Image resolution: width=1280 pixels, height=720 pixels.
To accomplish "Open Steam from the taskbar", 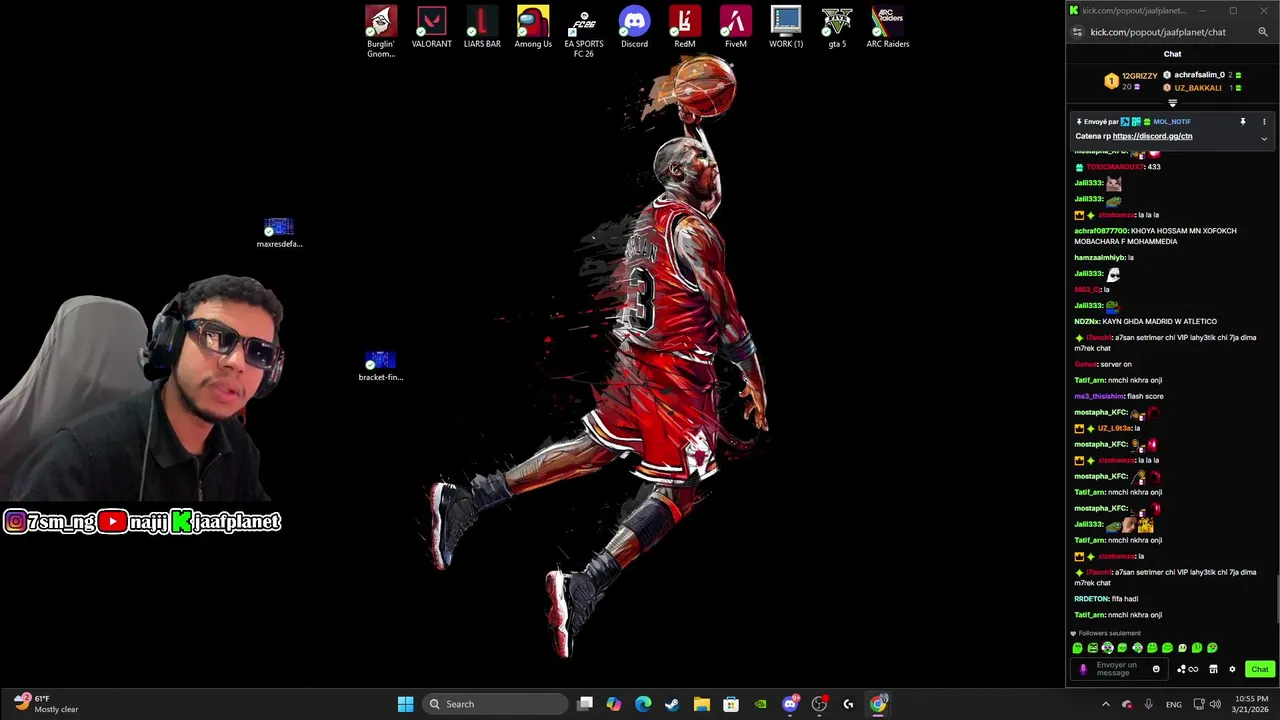I will coord(672,704).
